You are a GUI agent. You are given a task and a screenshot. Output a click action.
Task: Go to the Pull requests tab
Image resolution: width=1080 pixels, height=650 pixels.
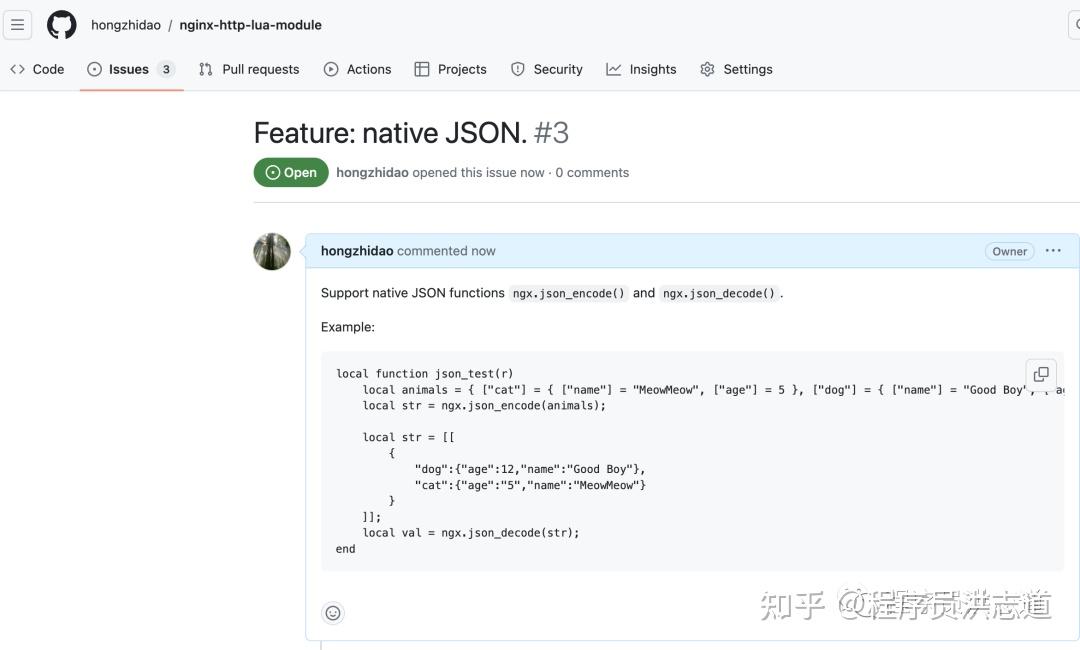[249, 69]
